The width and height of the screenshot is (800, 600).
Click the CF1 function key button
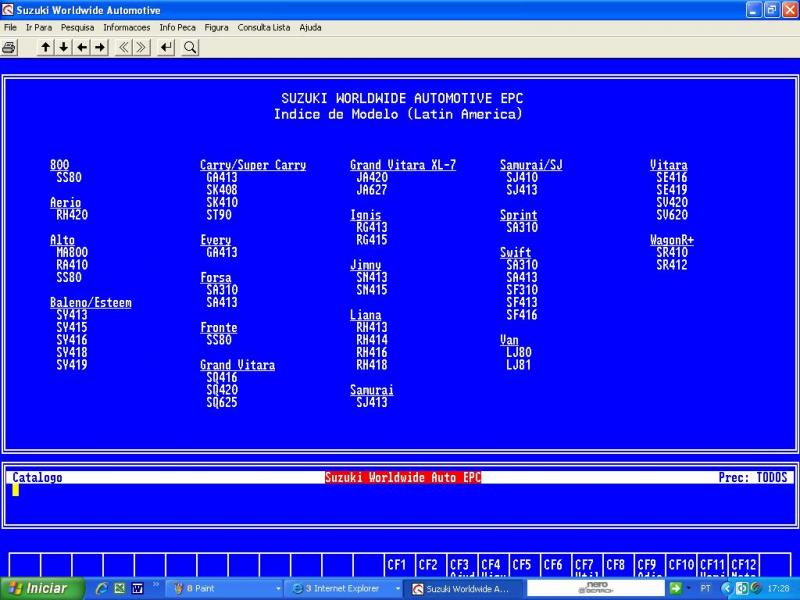point(397,565)
